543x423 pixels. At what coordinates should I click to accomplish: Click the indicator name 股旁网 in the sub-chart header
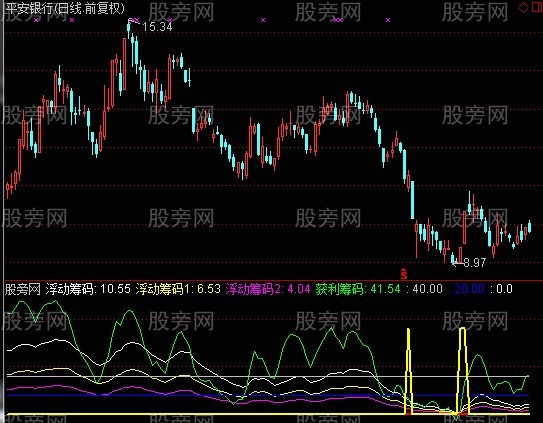[23, 289]
